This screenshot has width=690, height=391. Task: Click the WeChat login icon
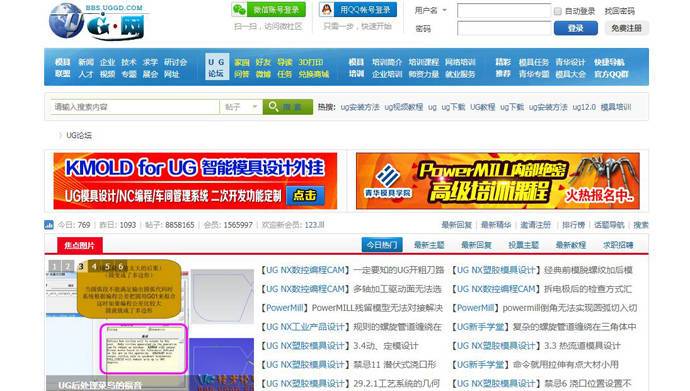pyautogui.click(x=239, y=9)
